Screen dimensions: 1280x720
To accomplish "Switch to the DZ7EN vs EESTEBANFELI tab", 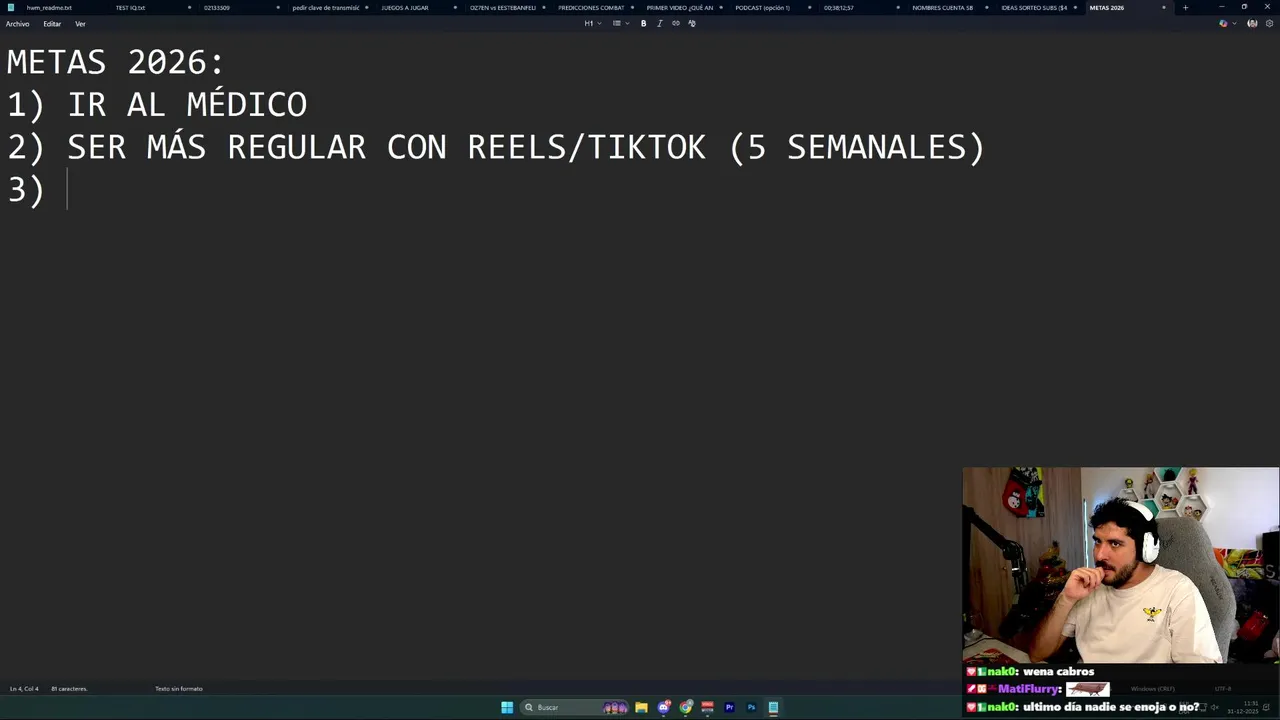I will (x=502, y=8).
